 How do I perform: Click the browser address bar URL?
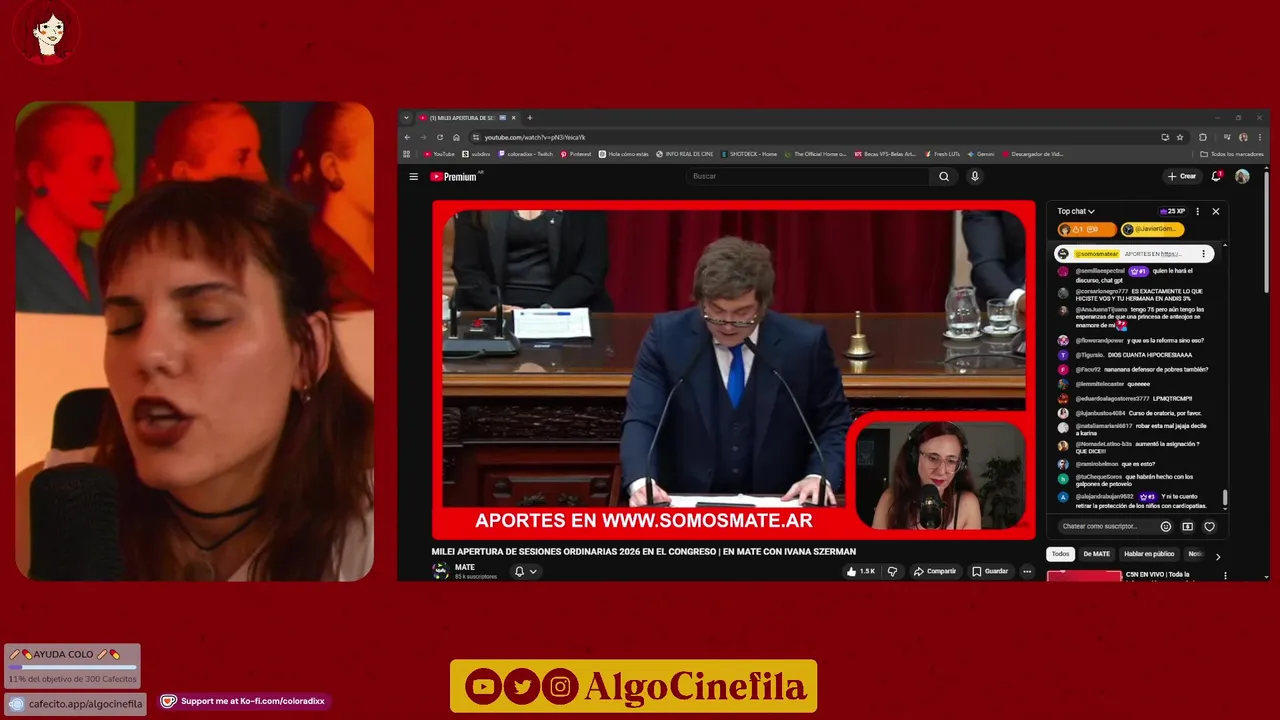click(535, 137)
